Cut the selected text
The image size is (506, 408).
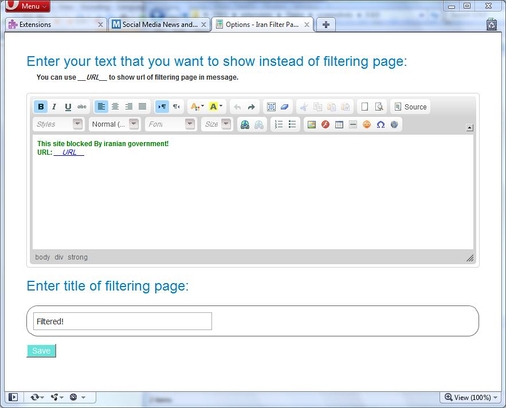[304, 107]
